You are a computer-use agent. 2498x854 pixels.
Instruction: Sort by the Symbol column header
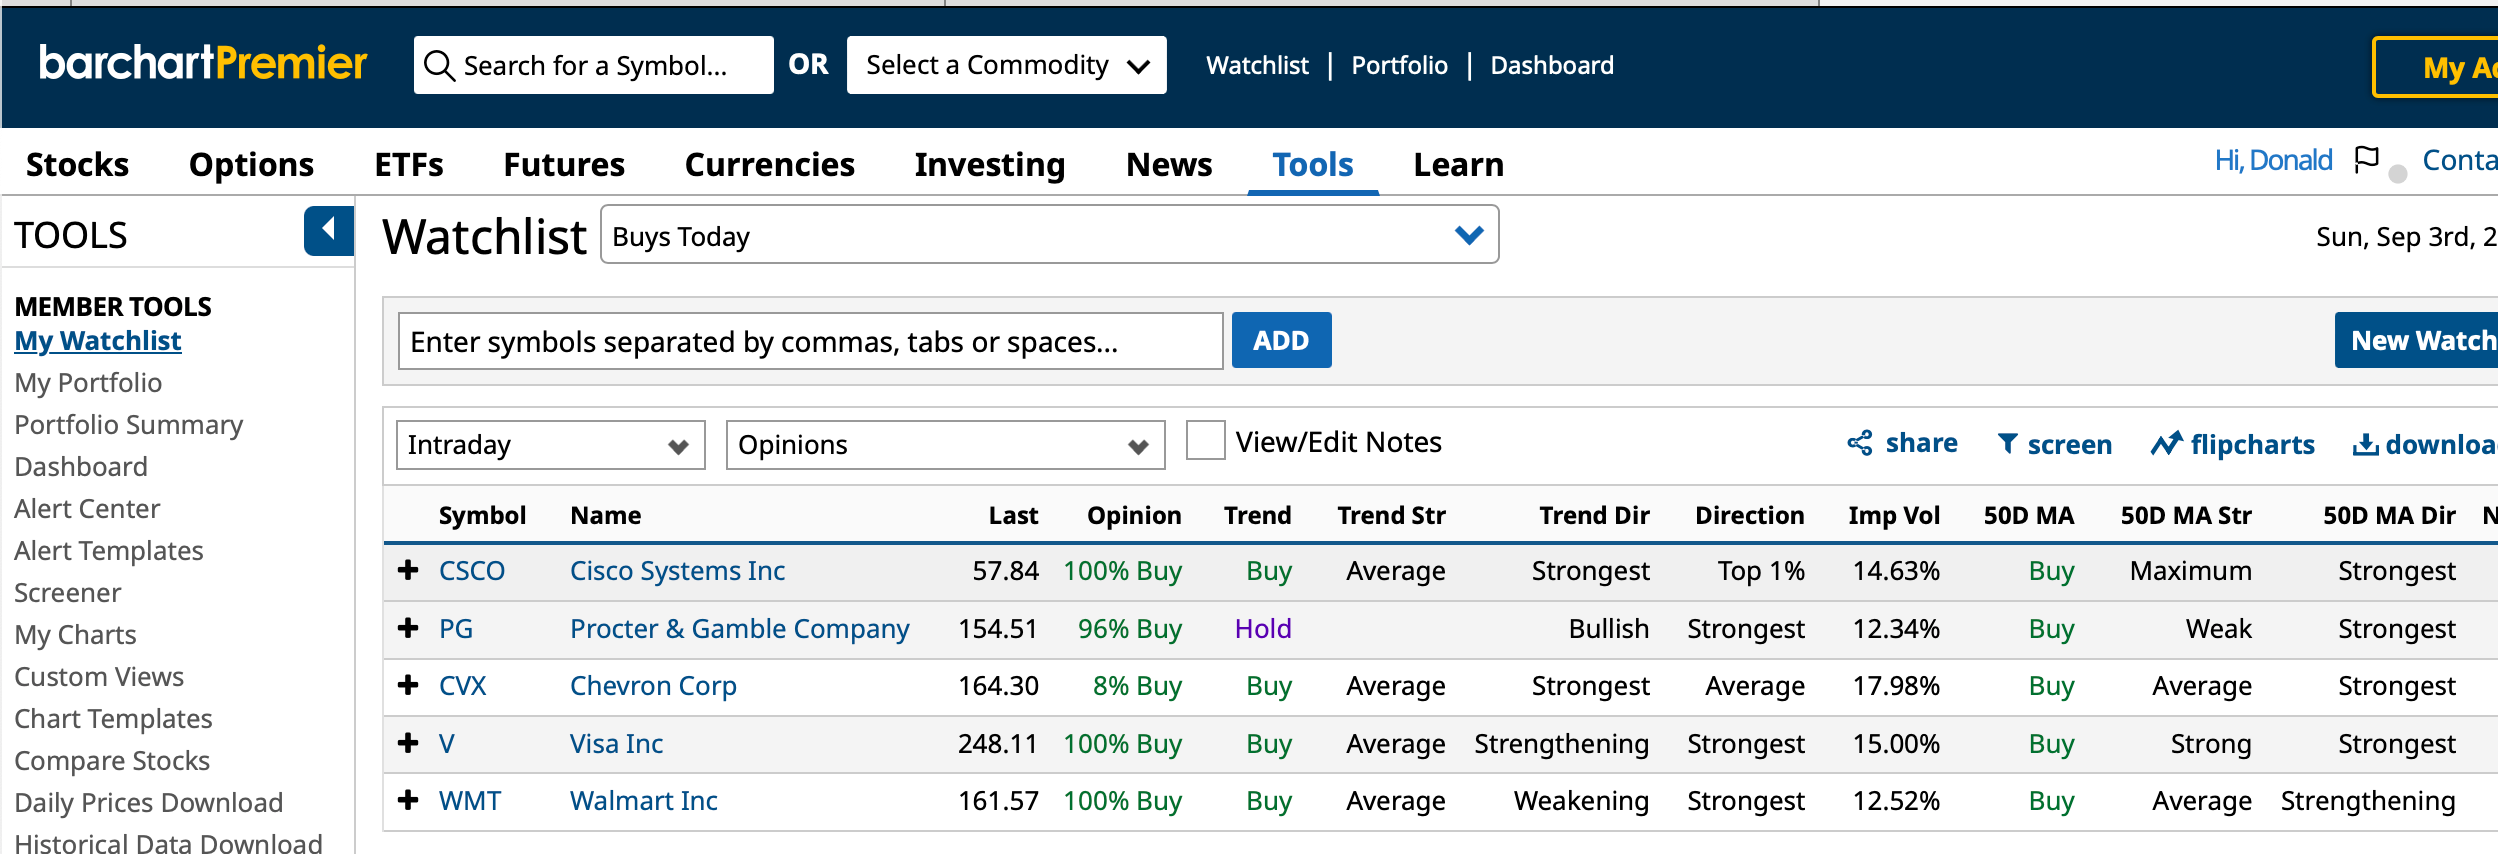[x=482, y=515]
